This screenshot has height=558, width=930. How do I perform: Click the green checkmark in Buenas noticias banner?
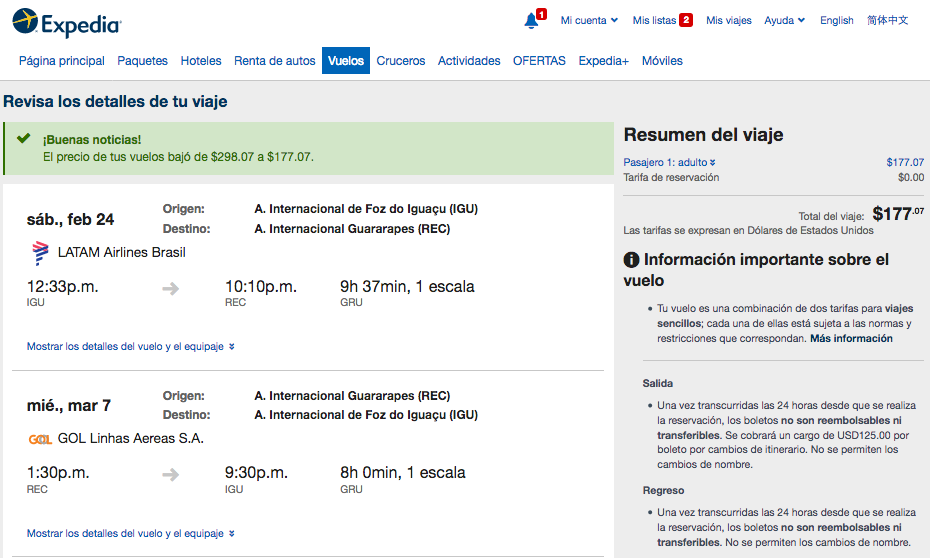23,138
